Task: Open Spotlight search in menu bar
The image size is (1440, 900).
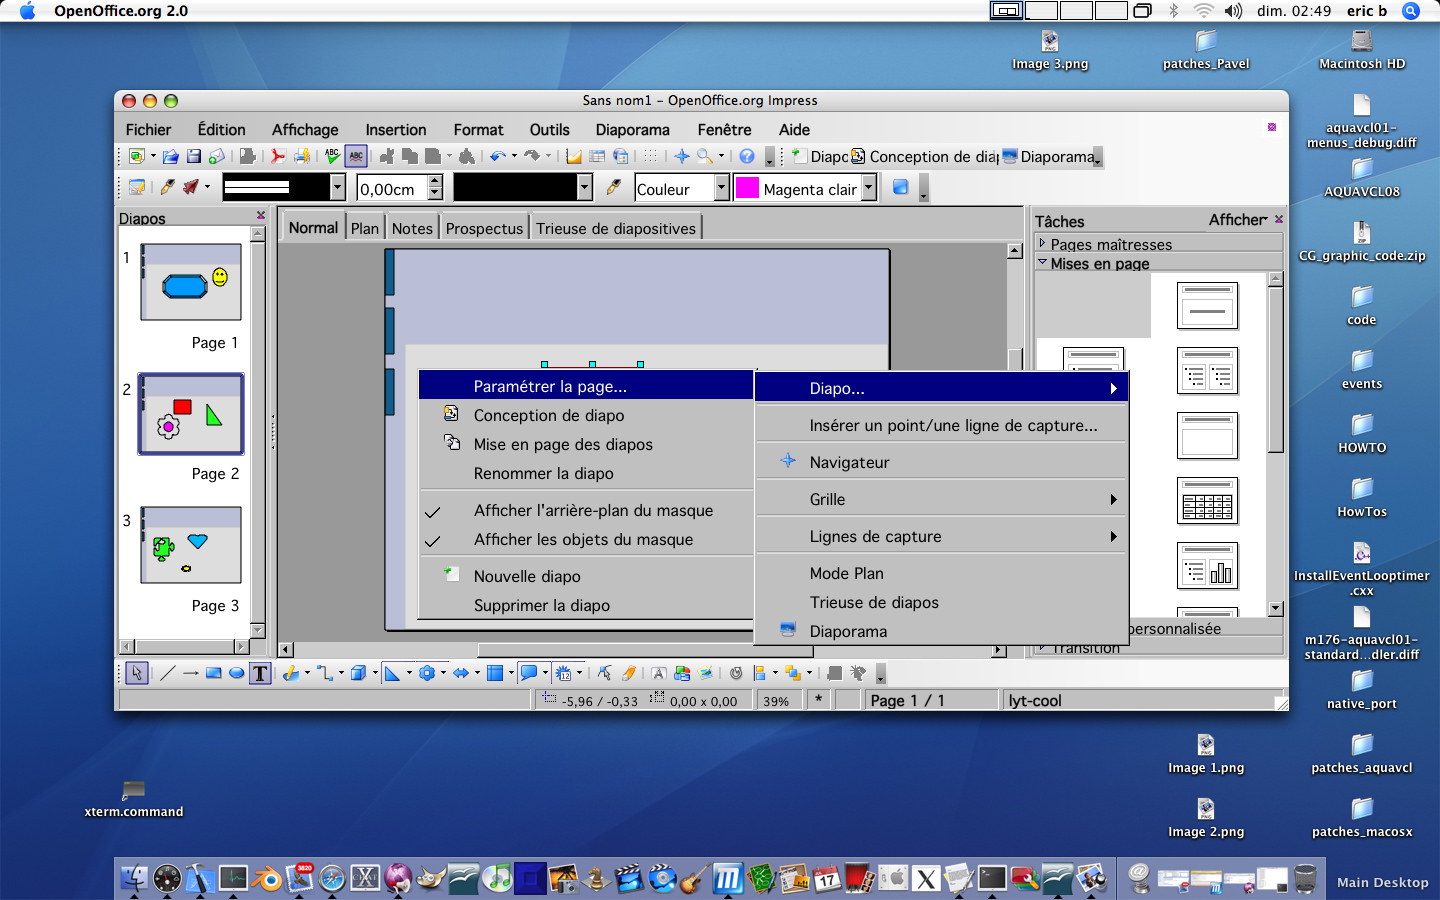Action: coord(1411,11)
